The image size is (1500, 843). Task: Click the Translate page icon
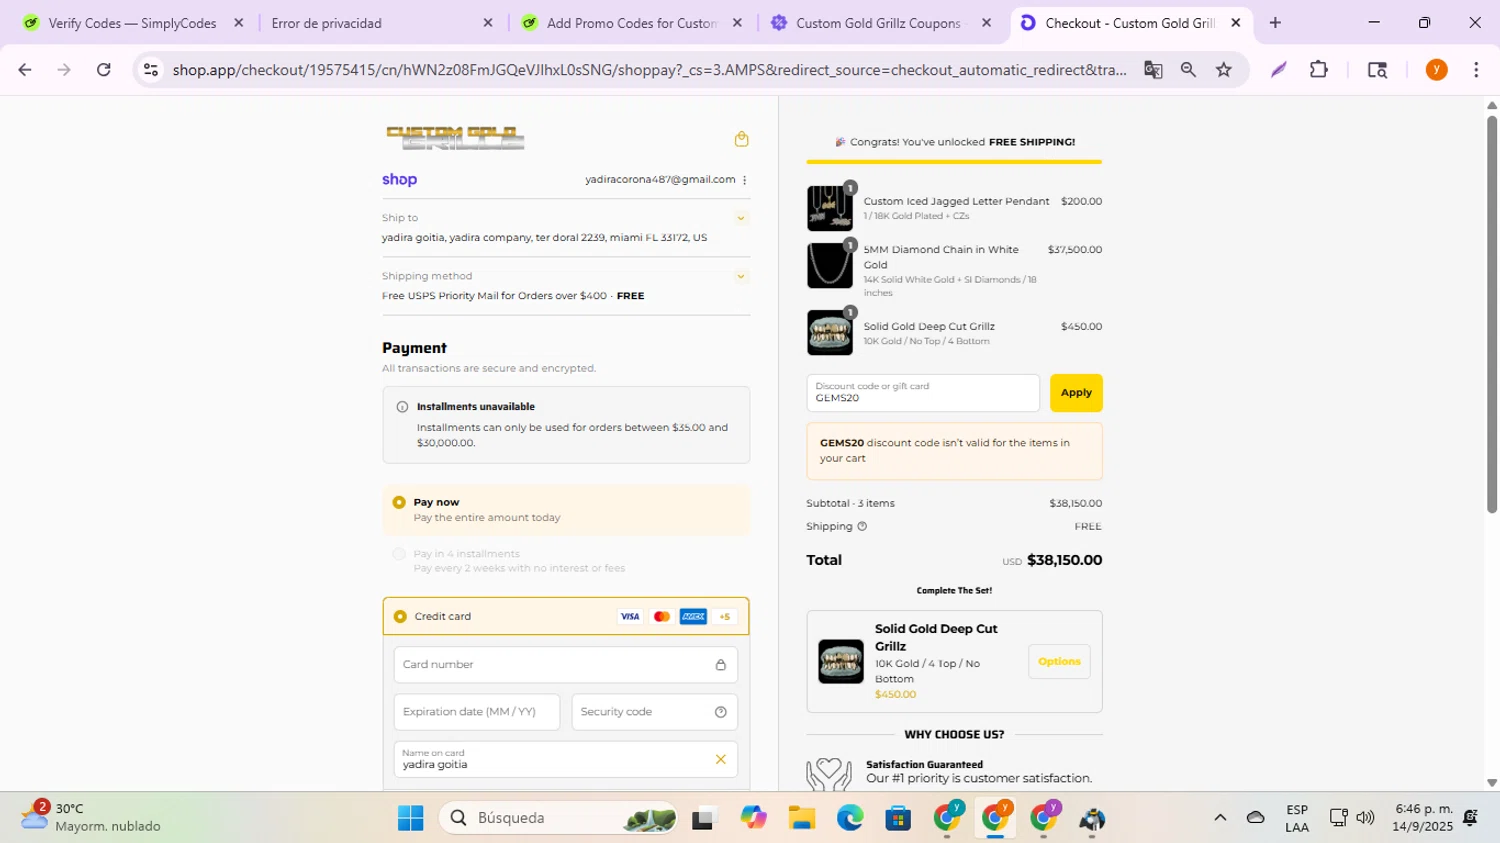coord(1153,70)
